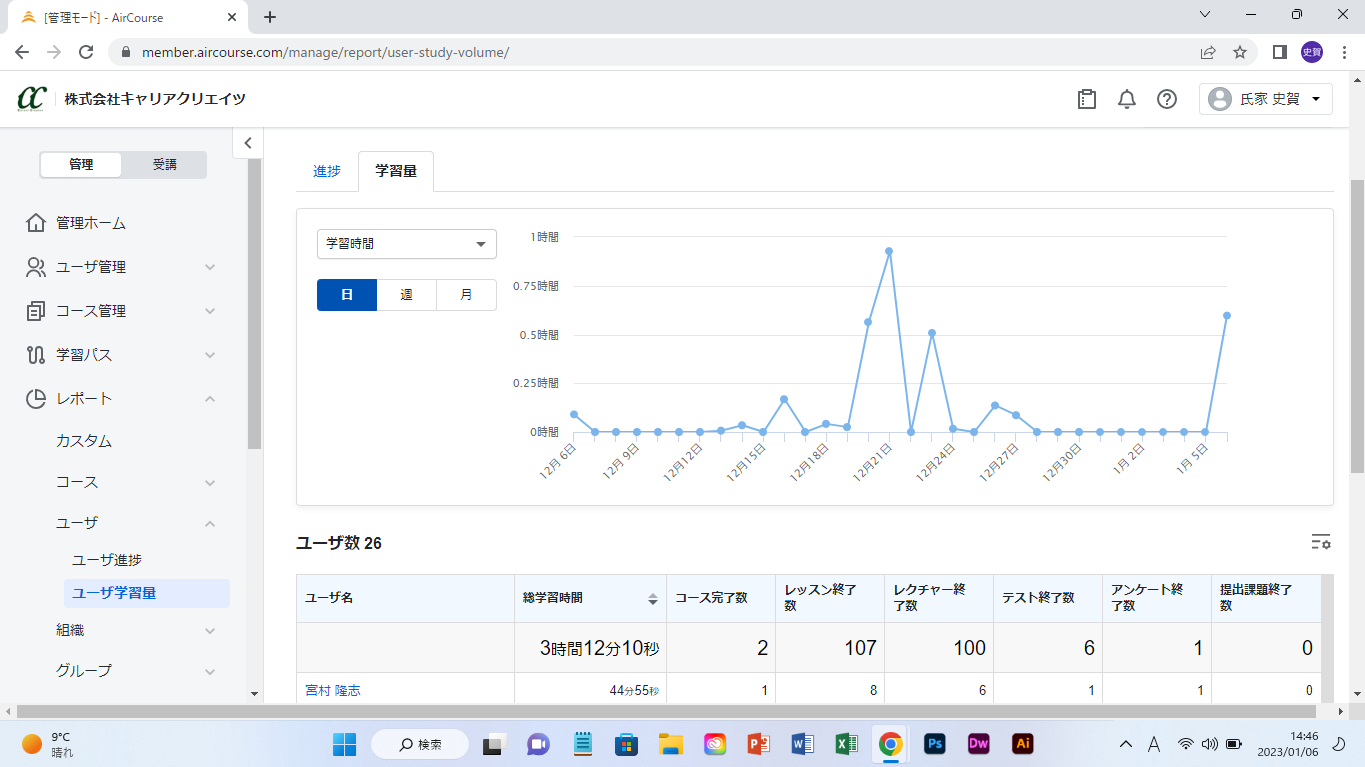This screenshot has width=1365, height=767.
Task: Open PowerPoint from the taskbar
Action: (x=758, y=744)
